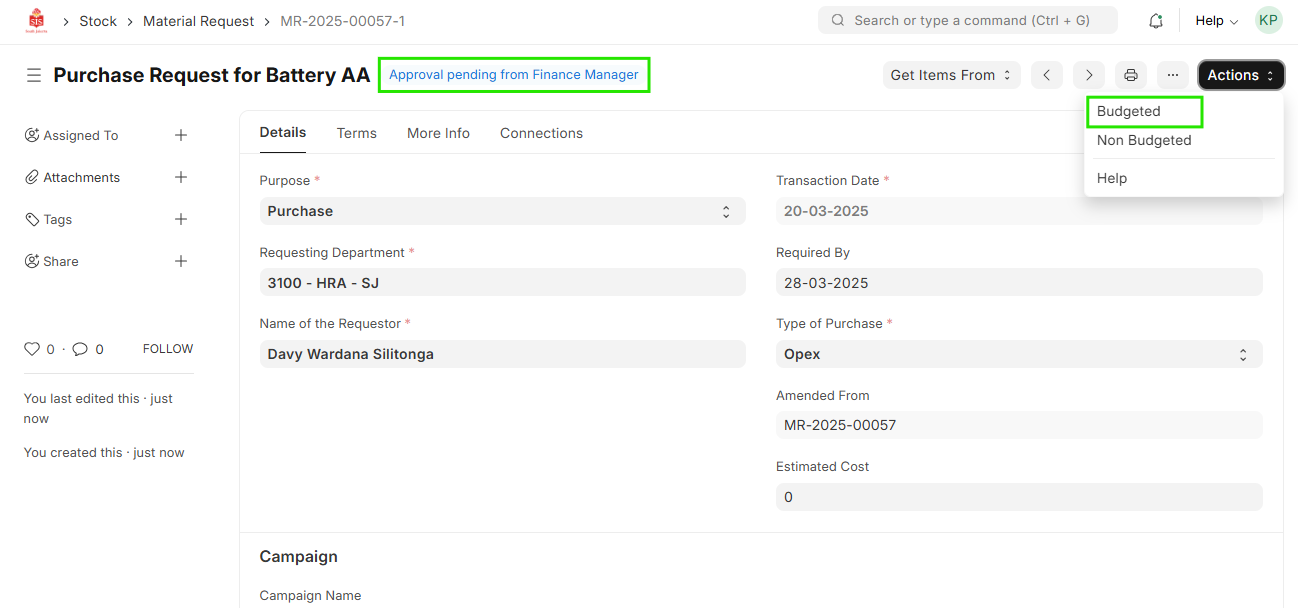
Task: Add a tag using plus icon
Action: tap(181, 219)
